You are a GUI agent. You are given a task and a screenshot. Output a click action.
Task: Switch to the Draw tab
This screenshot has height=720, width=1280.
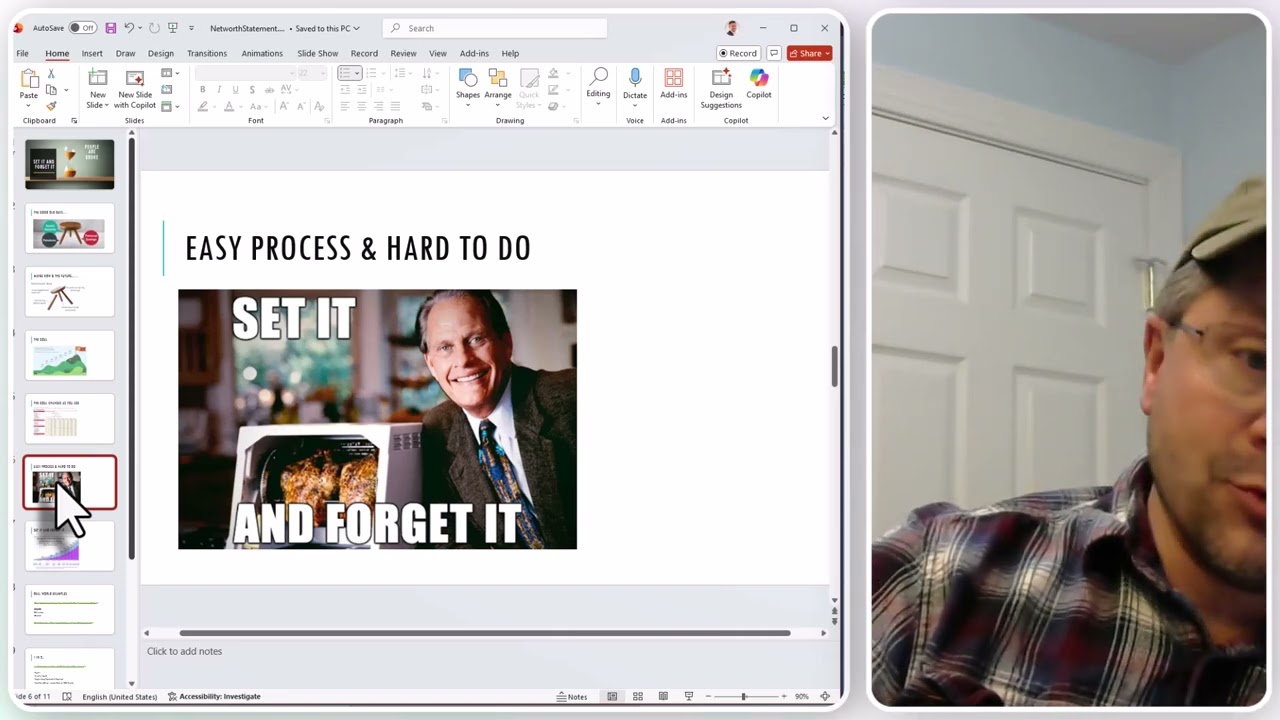125,53
